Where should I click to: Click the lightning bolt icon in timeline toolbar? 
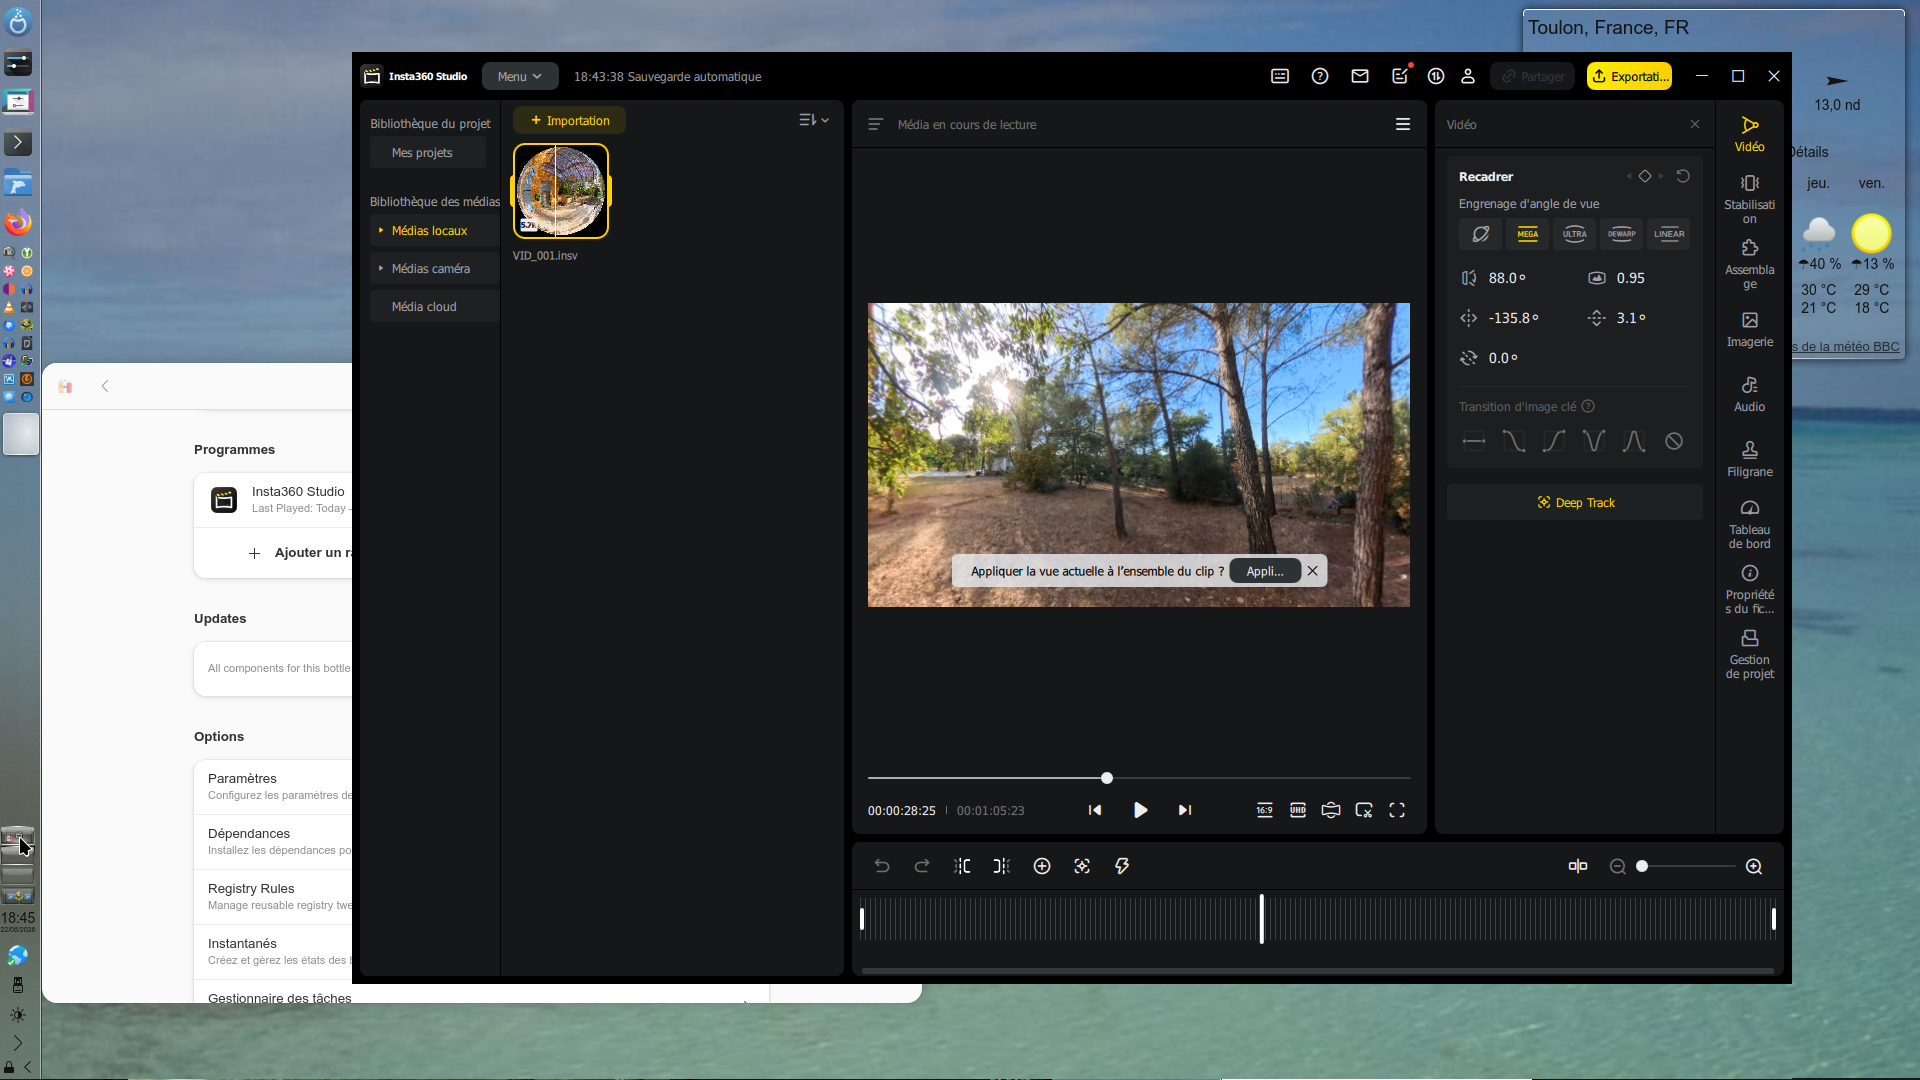point(1122,866)
